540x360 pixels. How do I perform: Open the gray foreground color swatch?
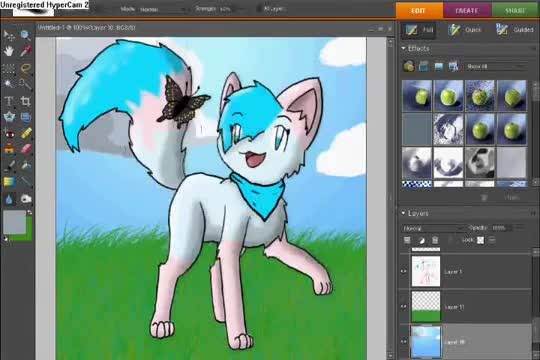click(x=14, y=222)
